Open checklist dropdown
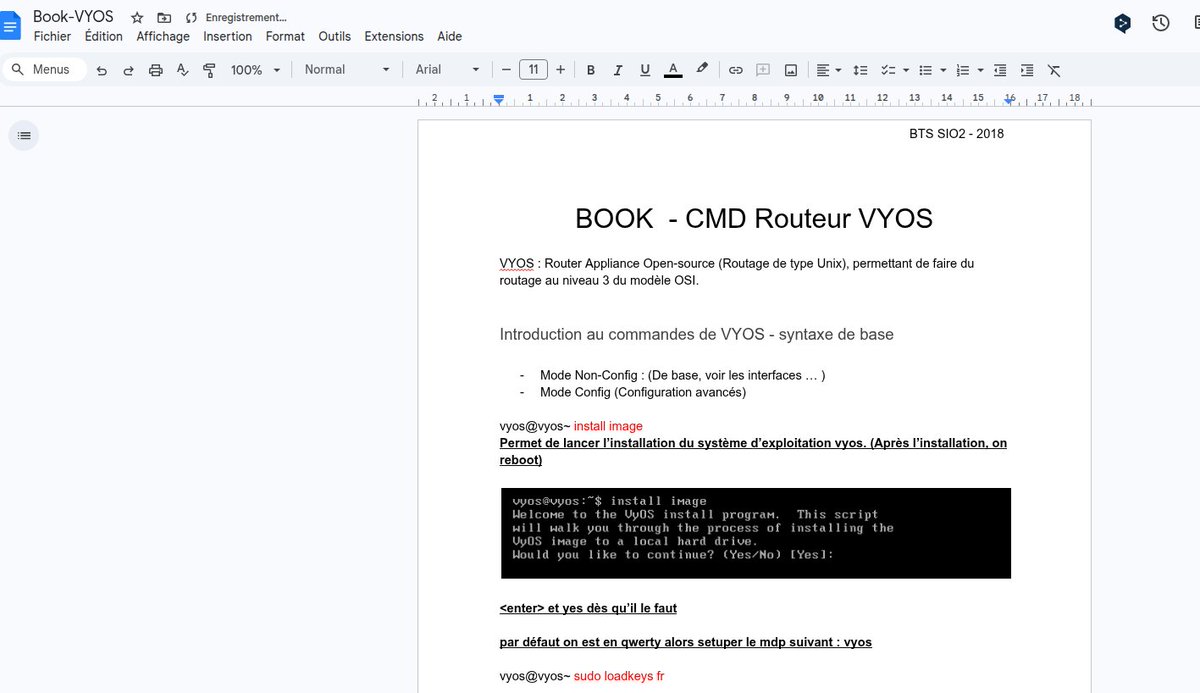This screenshot has height=693, width=1200. pyautogui.click(x=894, y=70)
